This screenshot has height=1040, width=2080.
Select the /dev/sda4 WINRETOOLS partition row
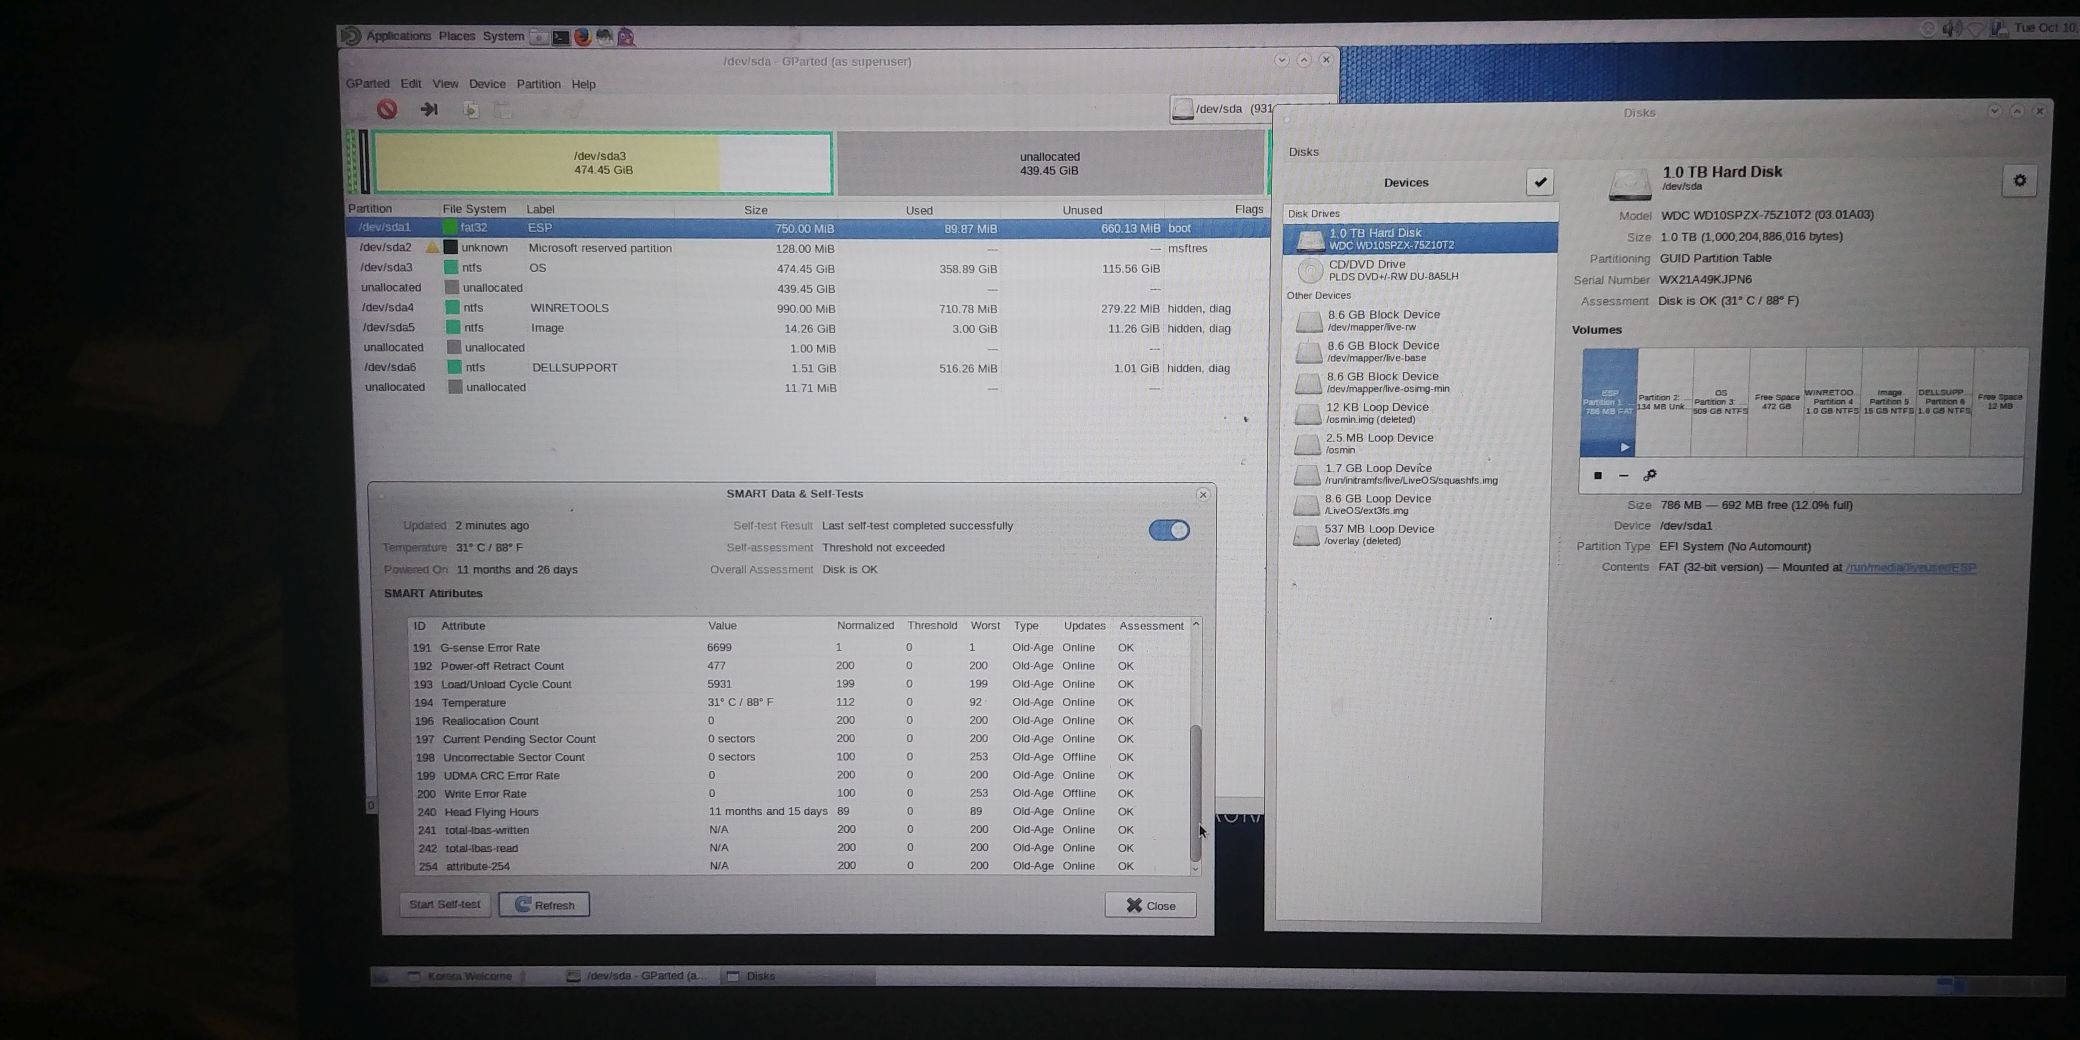click(808, 308)
